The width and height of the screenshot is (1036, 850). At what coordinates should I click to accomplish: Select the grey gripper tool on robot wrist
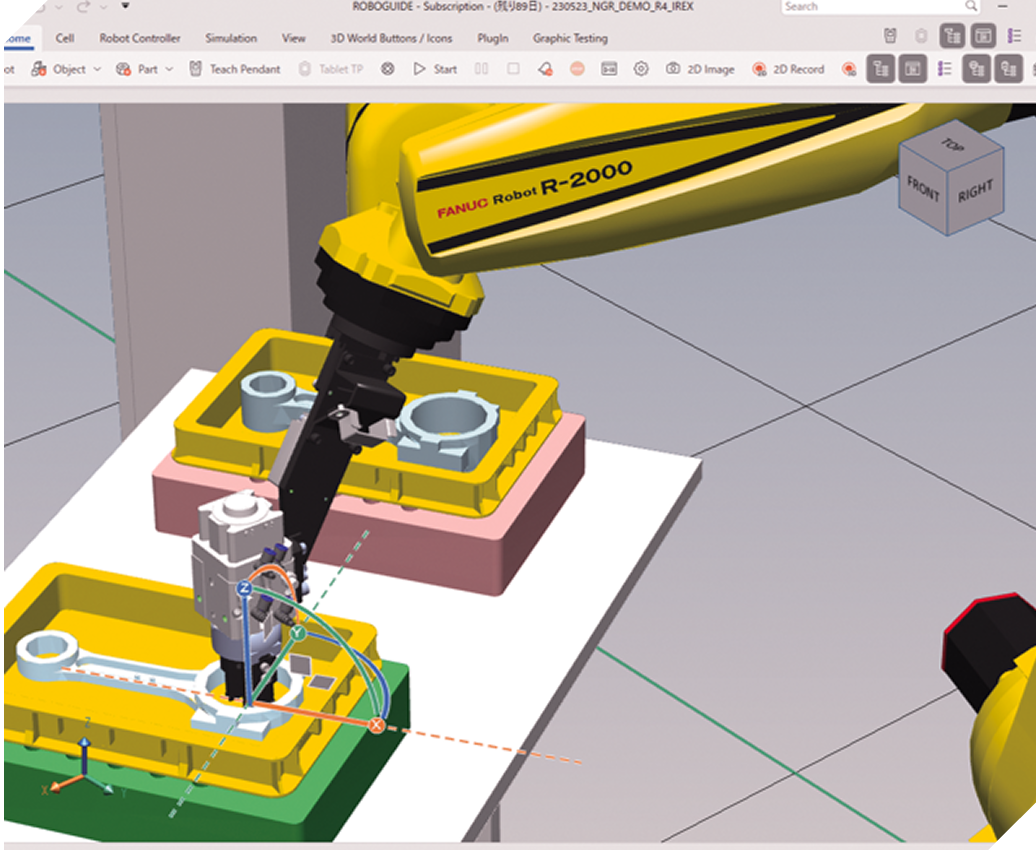tap(238, 568)
